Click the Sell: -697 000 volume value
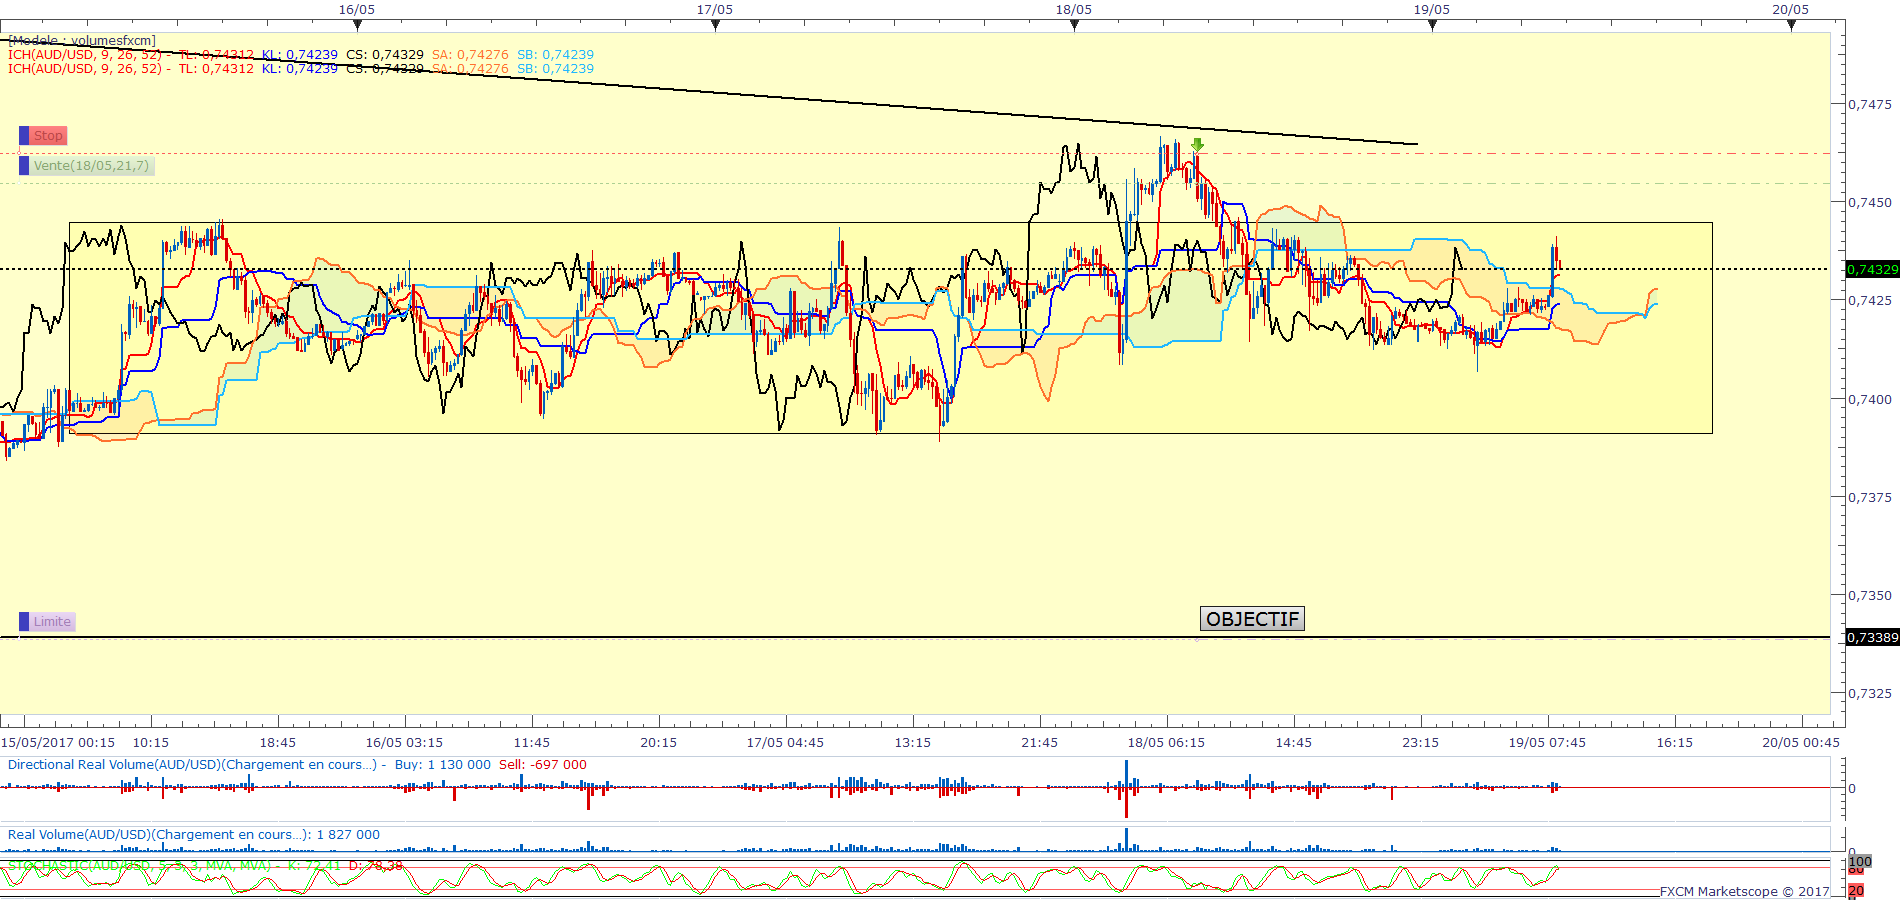Image resolution: width=1903 pixels, height=900 pixels. (543, 765)
